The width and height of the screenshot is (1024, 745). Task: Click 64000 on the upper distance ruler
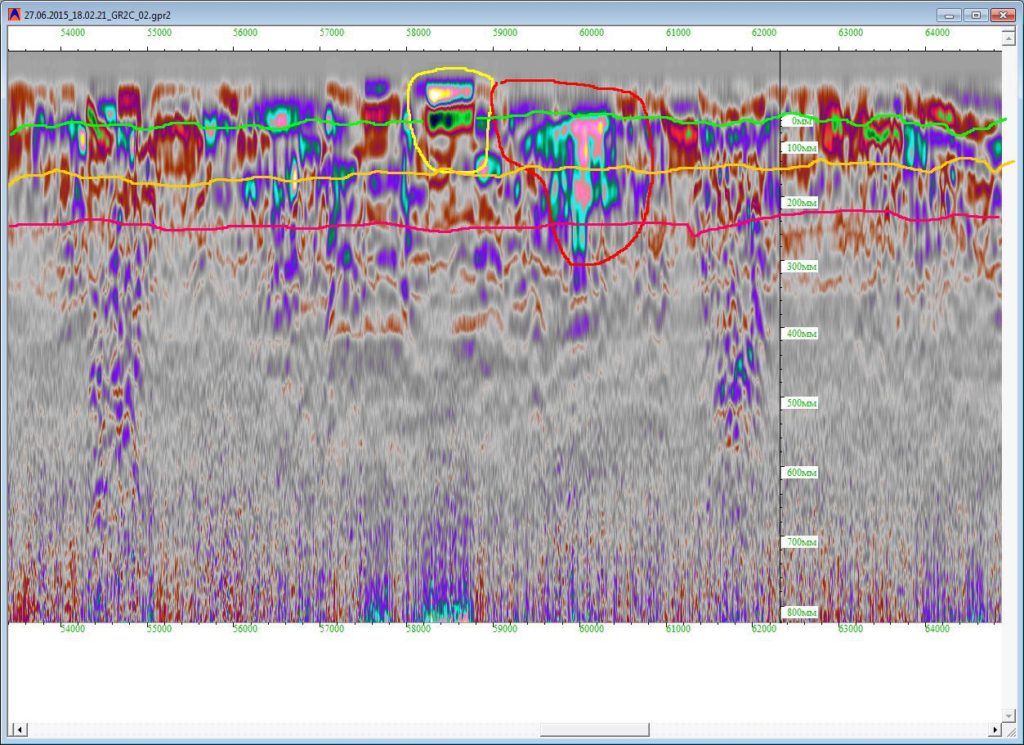[x=937, y=33]
